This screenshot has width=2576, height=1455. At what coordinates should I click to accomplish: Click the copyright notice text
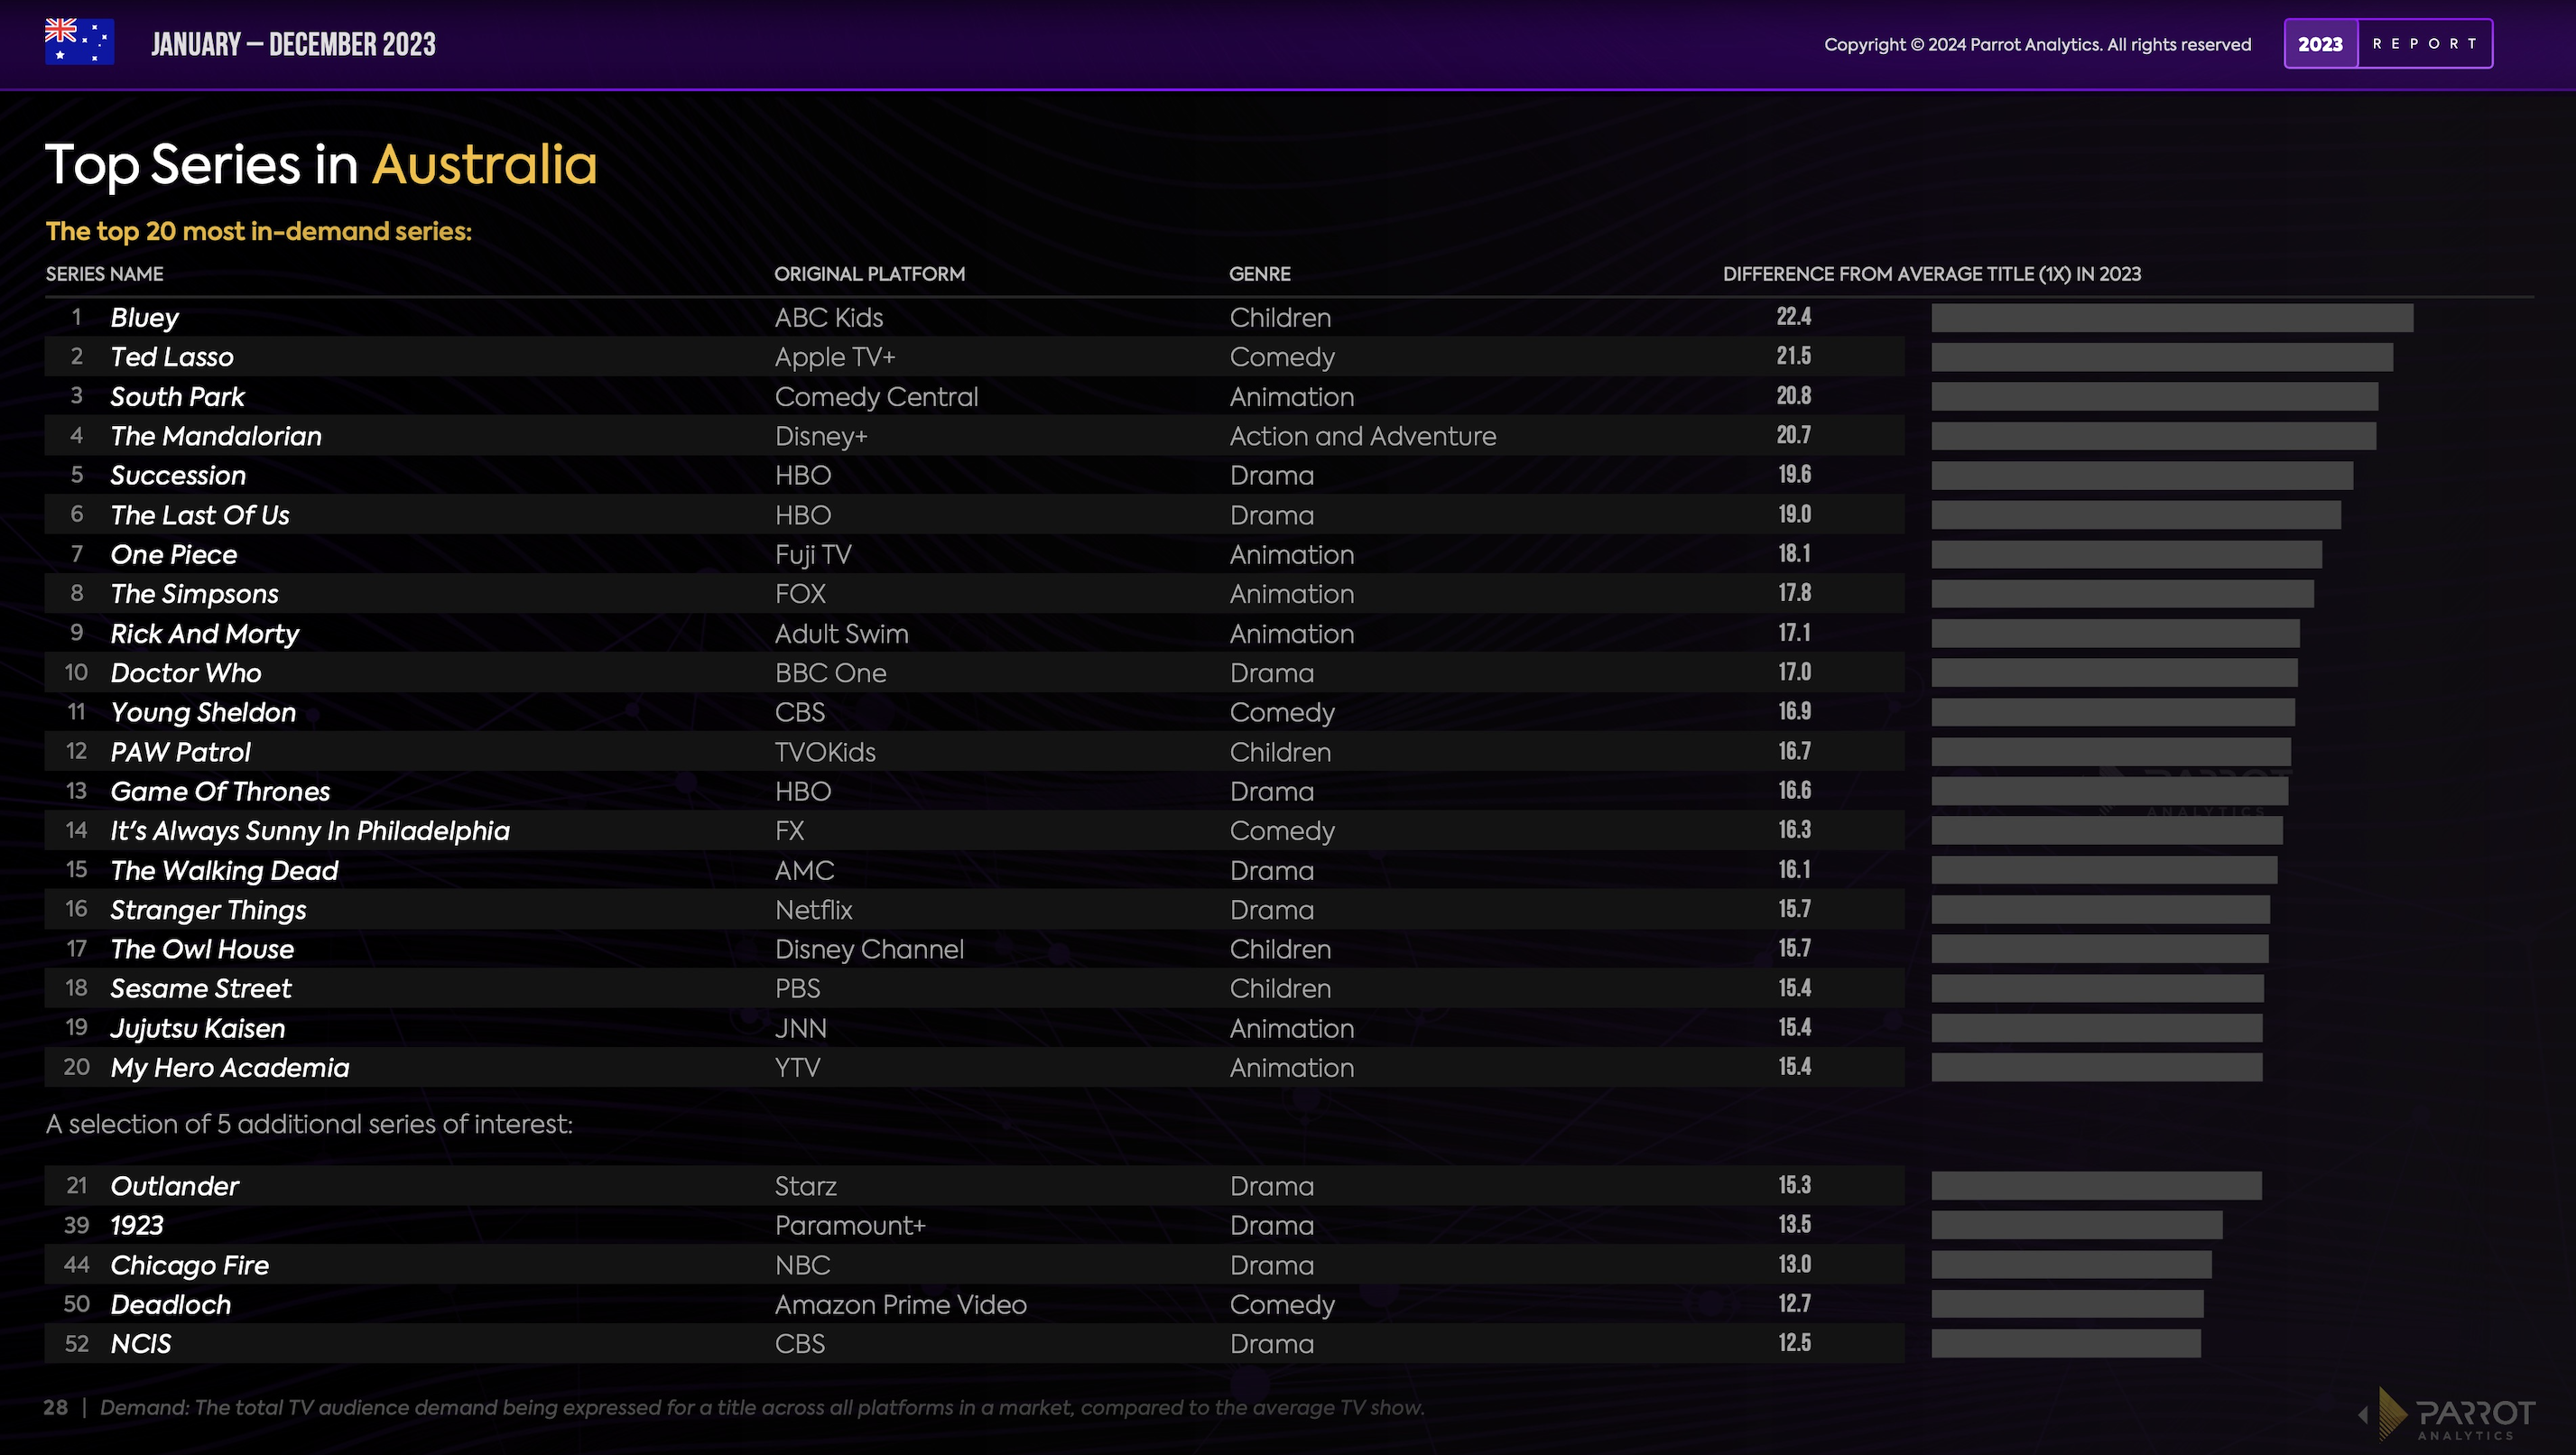pyautogui.click(x=2037, y=44)
